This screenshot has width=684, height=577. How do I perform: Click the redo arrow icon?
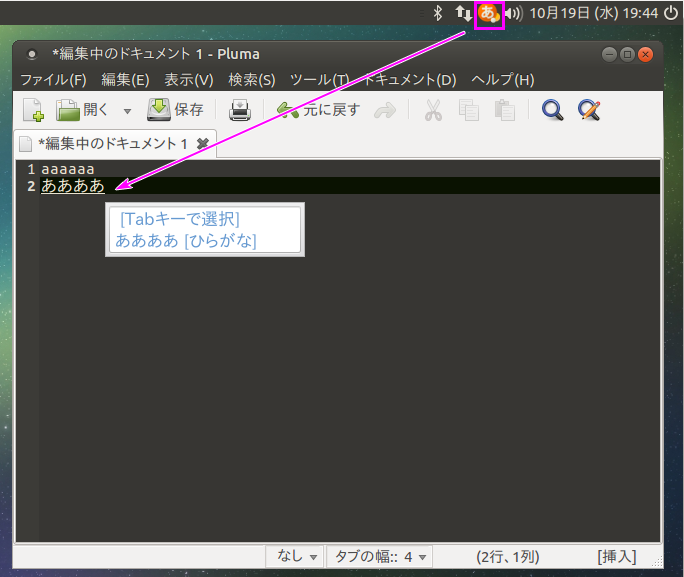pos(385,111)
